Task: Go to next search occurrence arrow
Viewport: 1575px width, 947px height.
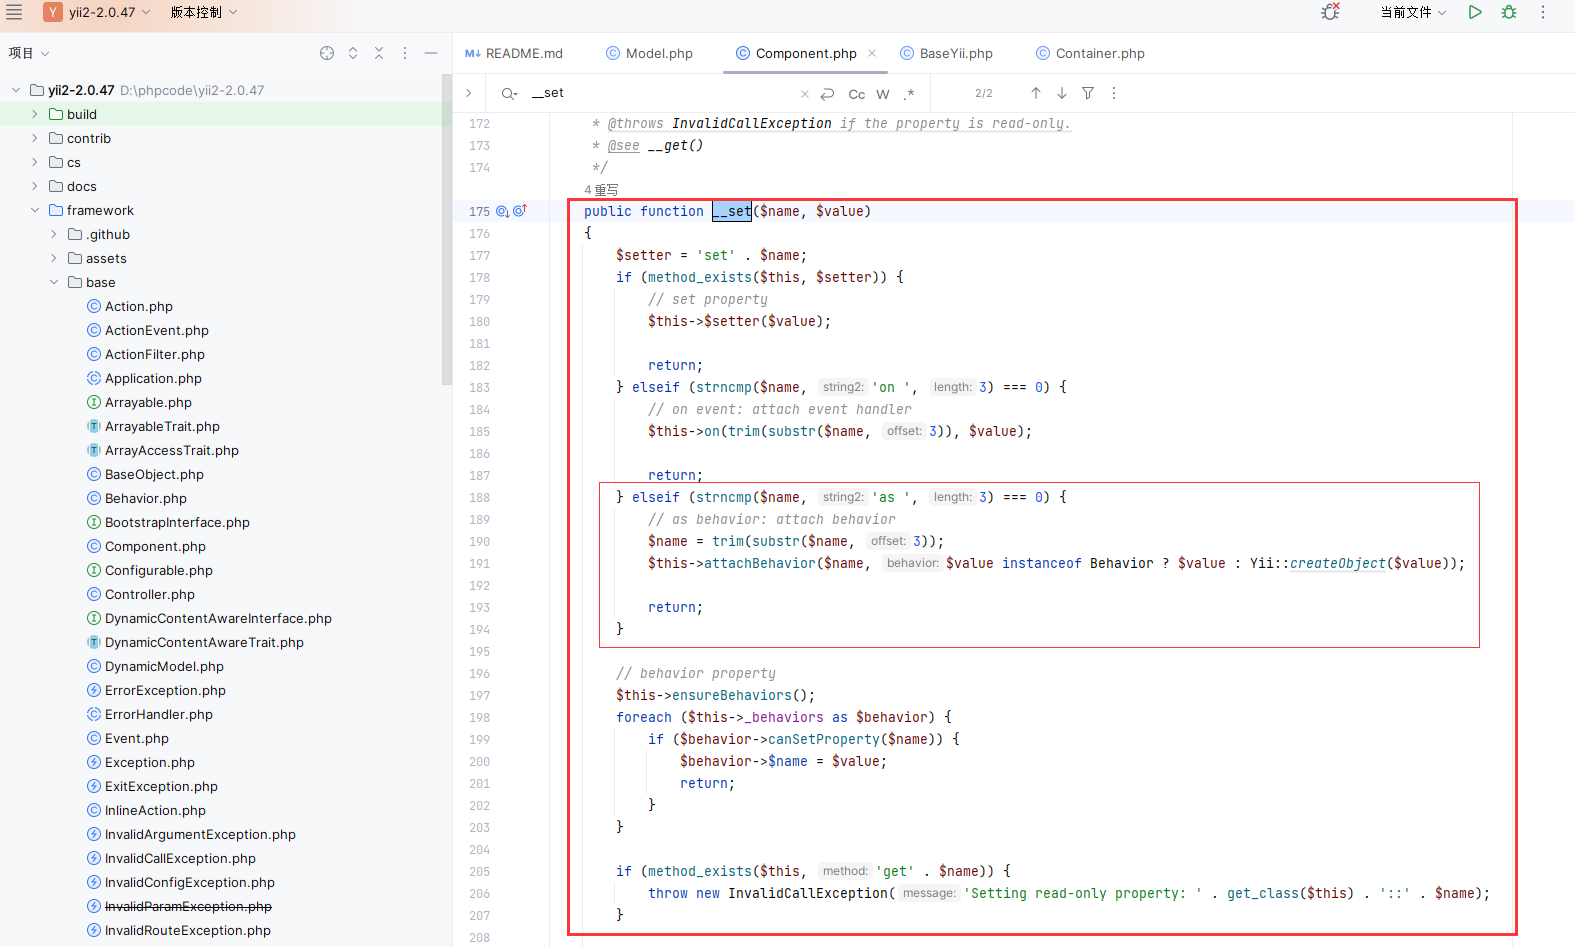Action: tap(1062, 93)
